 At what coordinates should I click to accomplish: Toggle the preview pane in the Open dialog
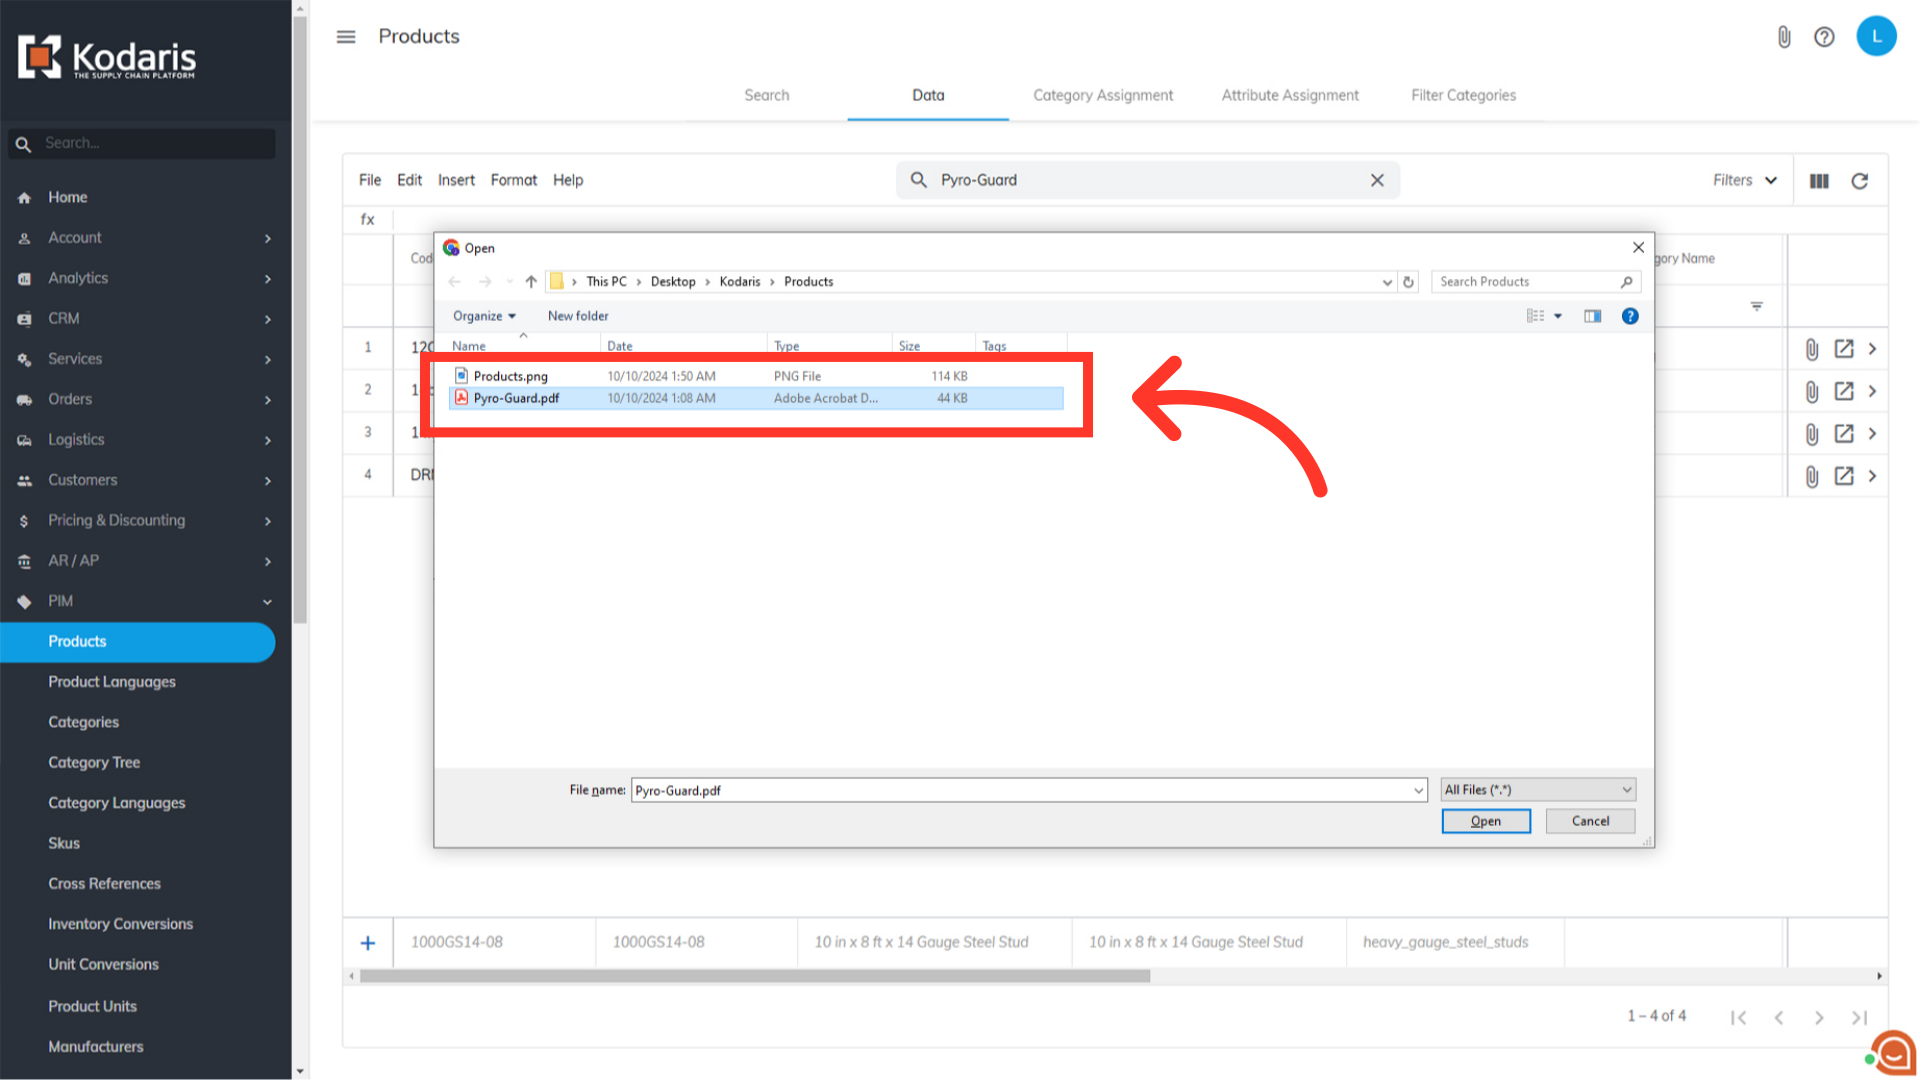click(x=1592, y=316)
